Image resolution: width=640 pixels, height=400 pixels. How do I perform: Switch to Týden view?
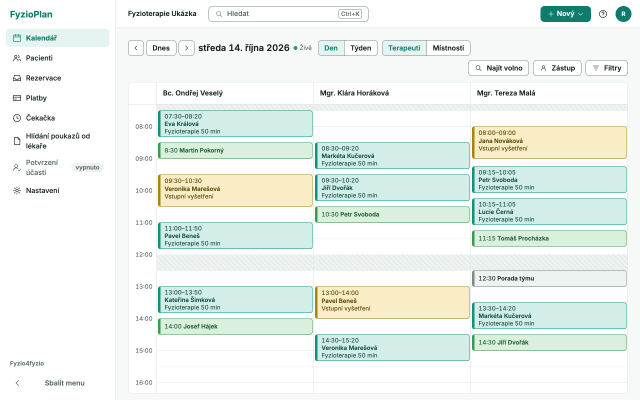(361, 48)
